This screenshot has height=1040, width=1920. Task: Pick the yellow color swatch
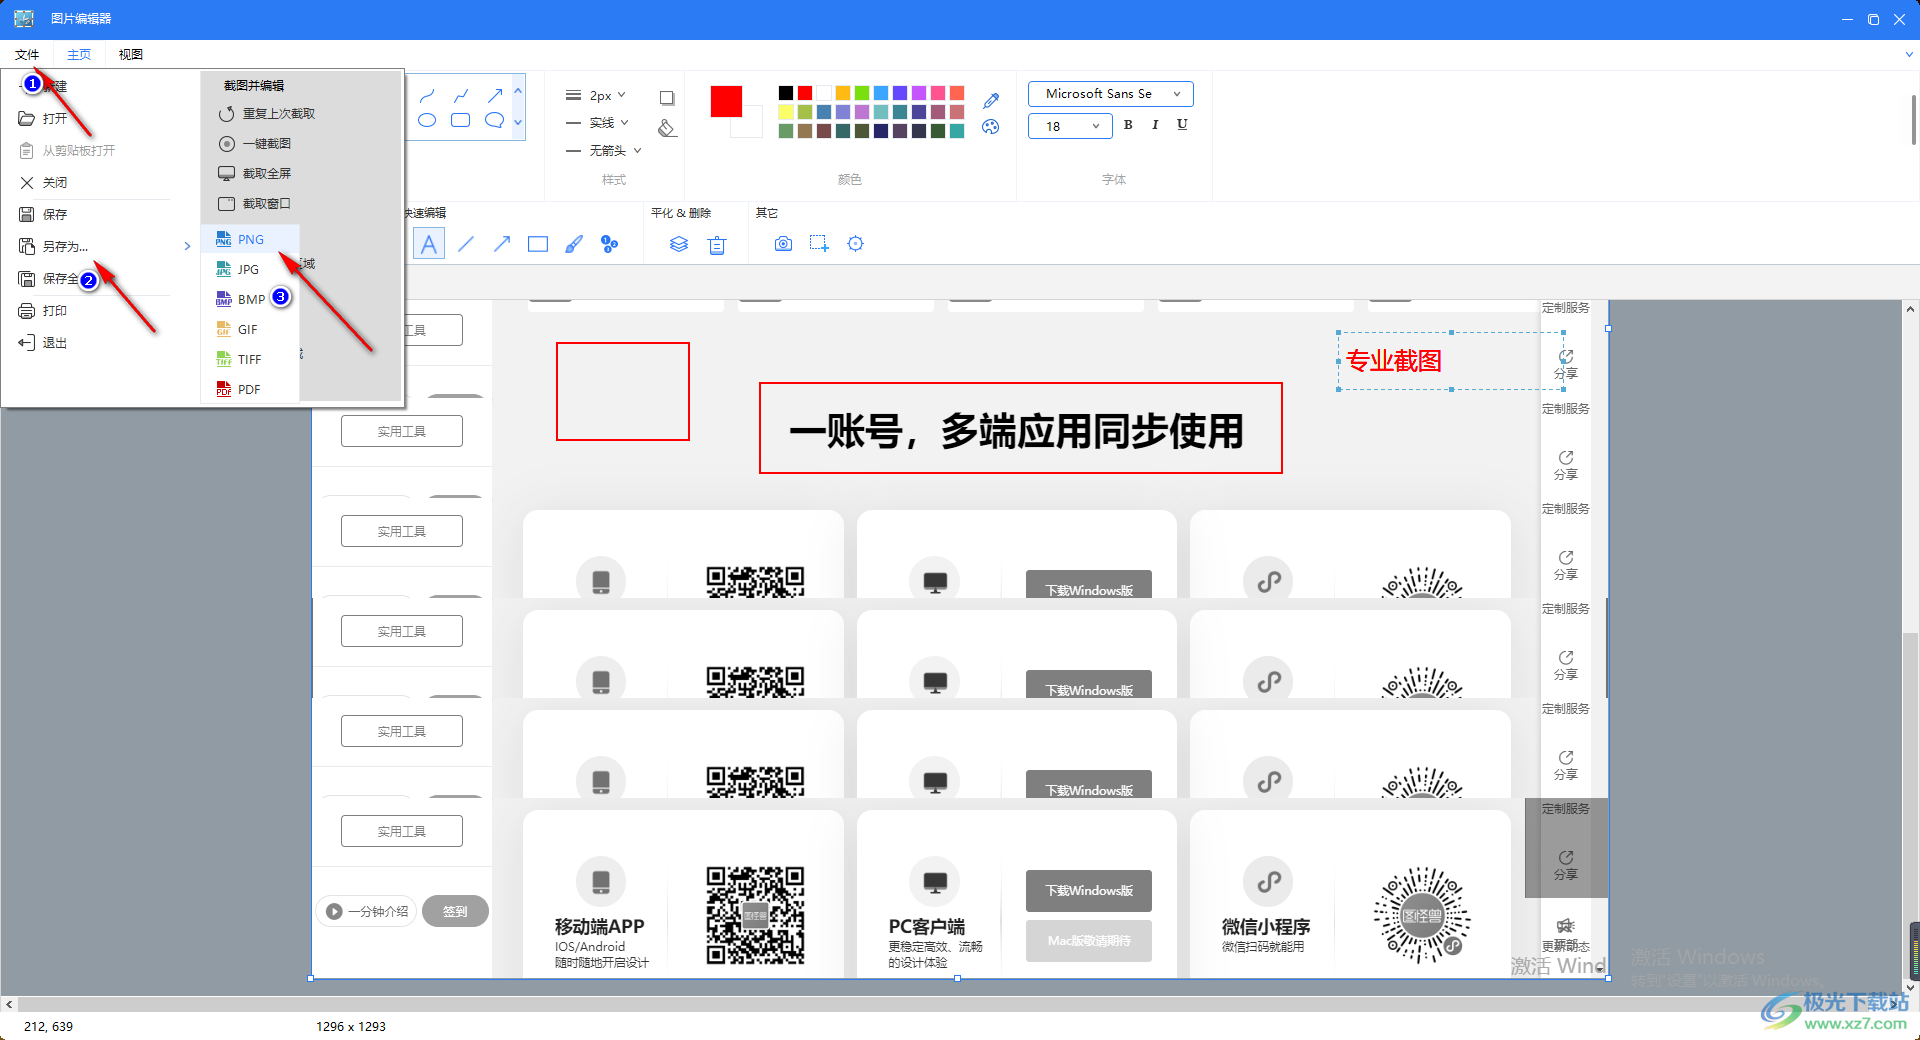click(786, 112)
